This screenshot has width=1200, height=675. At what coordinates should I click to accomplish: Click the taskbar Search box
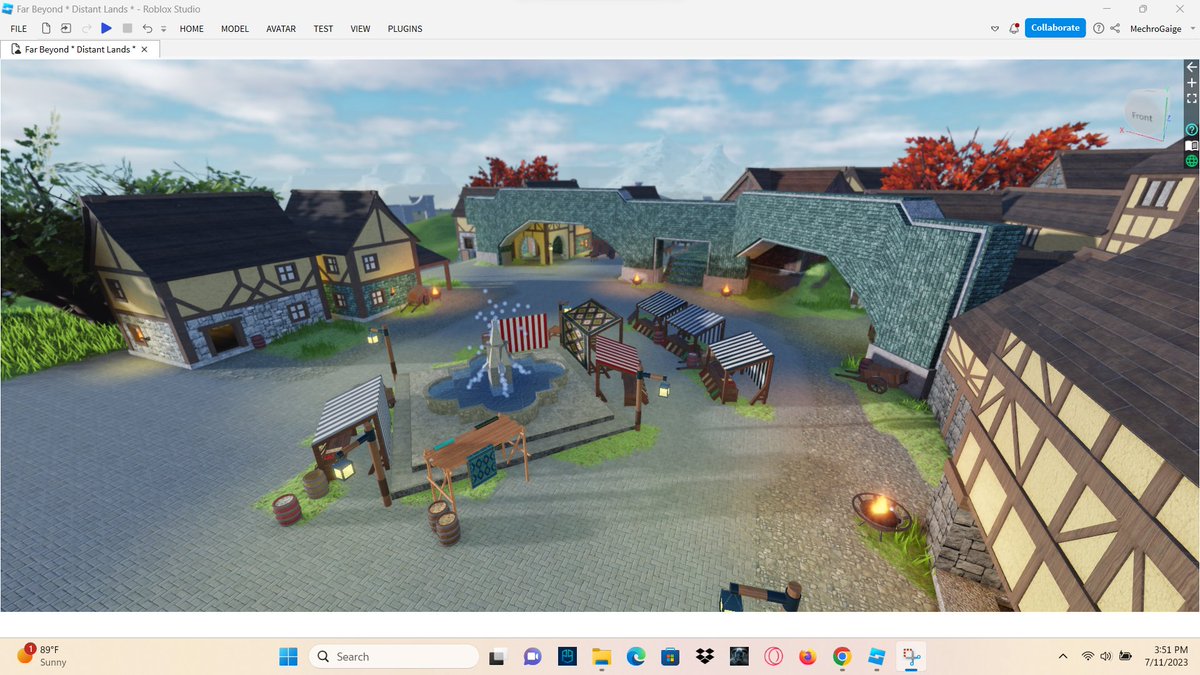pyautogui.click(x=393, y=657)
